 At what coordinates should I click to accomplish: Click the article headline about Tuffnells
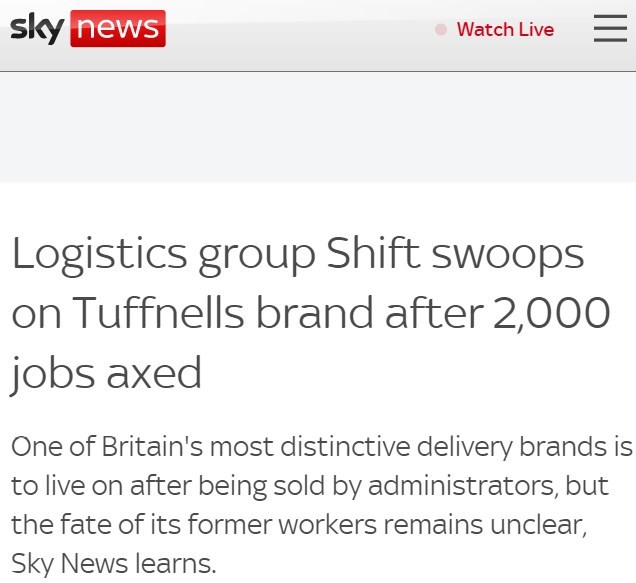point(311,314)
